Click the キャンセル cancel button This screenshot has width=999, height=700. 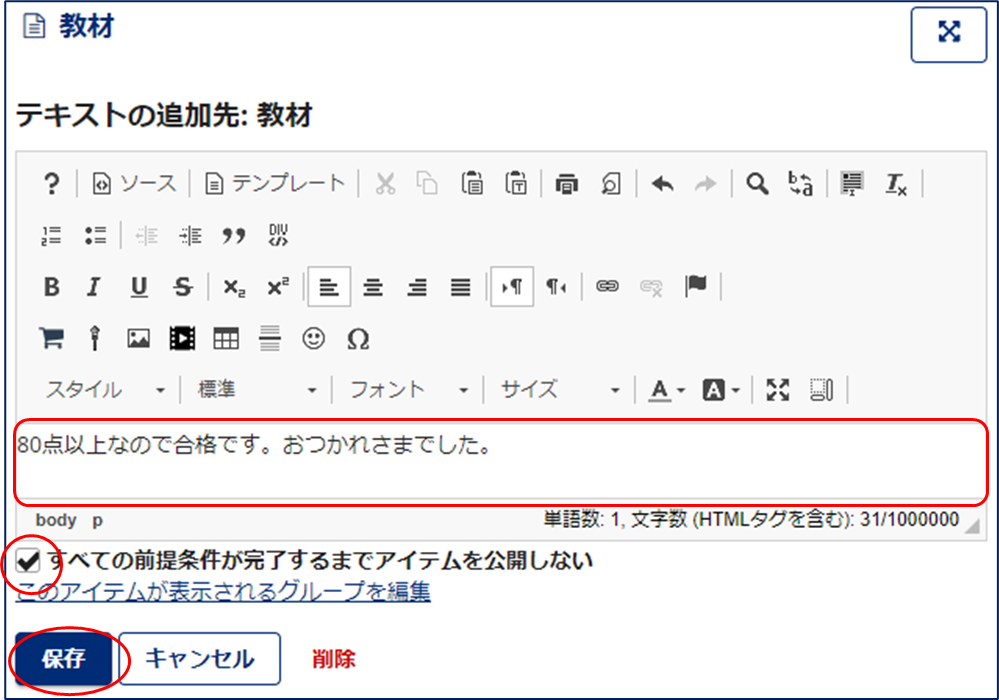pos(199,659)
